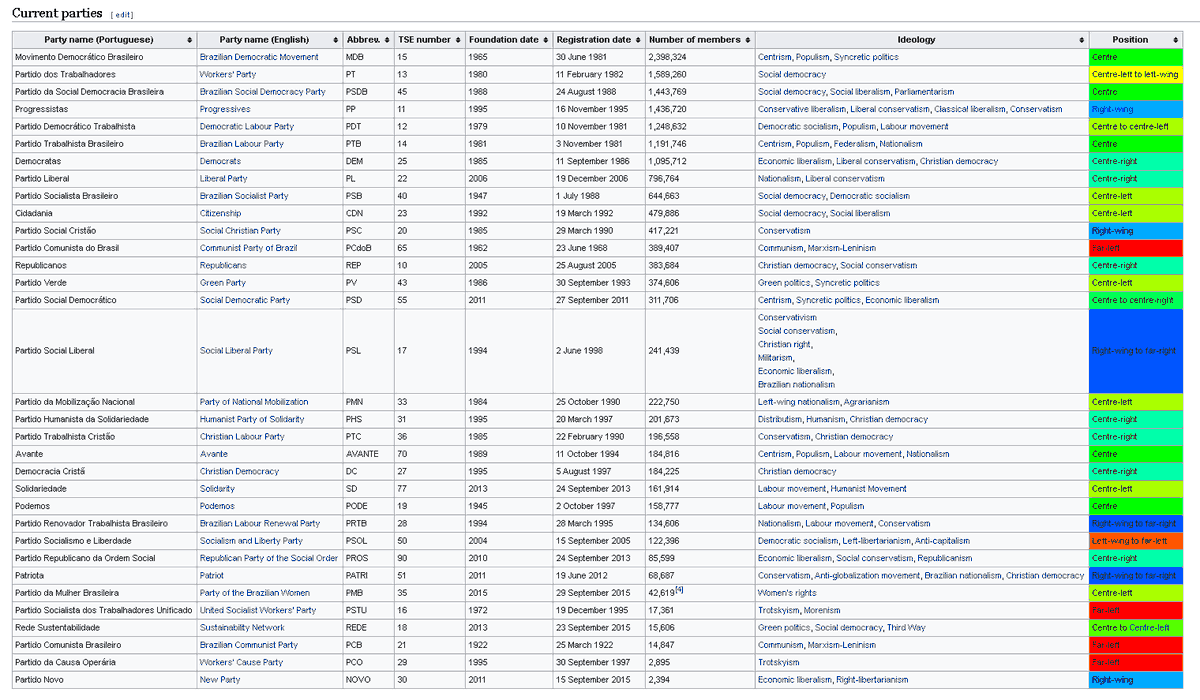This screenshot has height=700, width=1200.
Task: Select the NOVO abbreviation cell
Action: (x=368, y=680)
